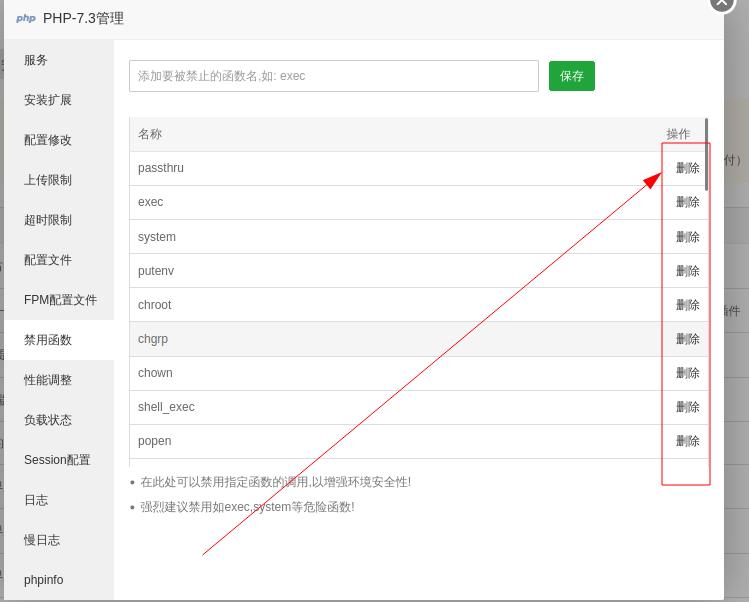Open the 配置修改 section

(48, 140)
